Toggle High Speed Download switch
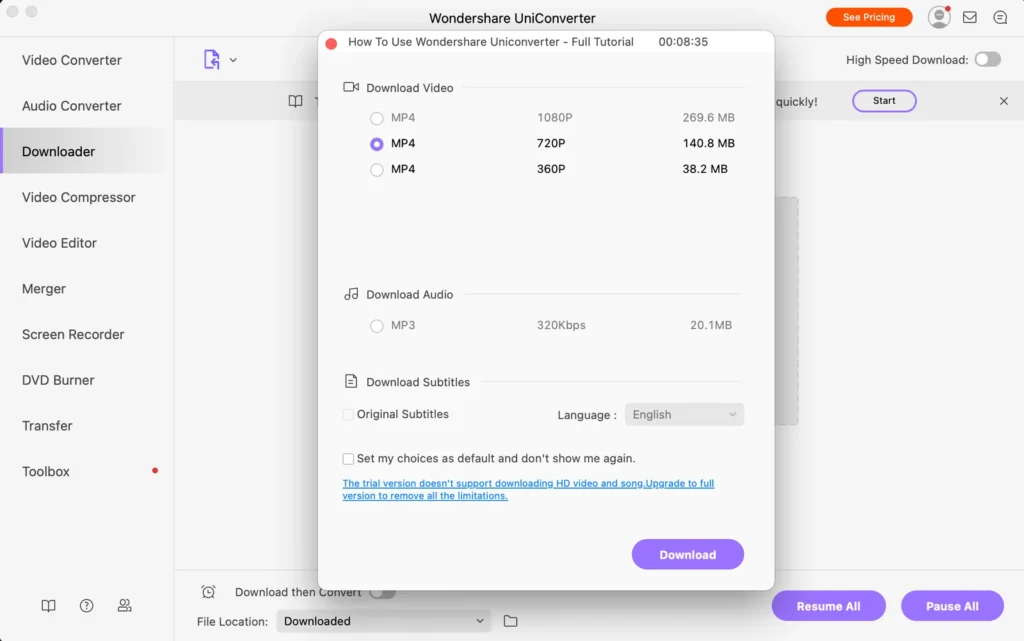This screenshot has height=641, width=1024. [987, 59]
